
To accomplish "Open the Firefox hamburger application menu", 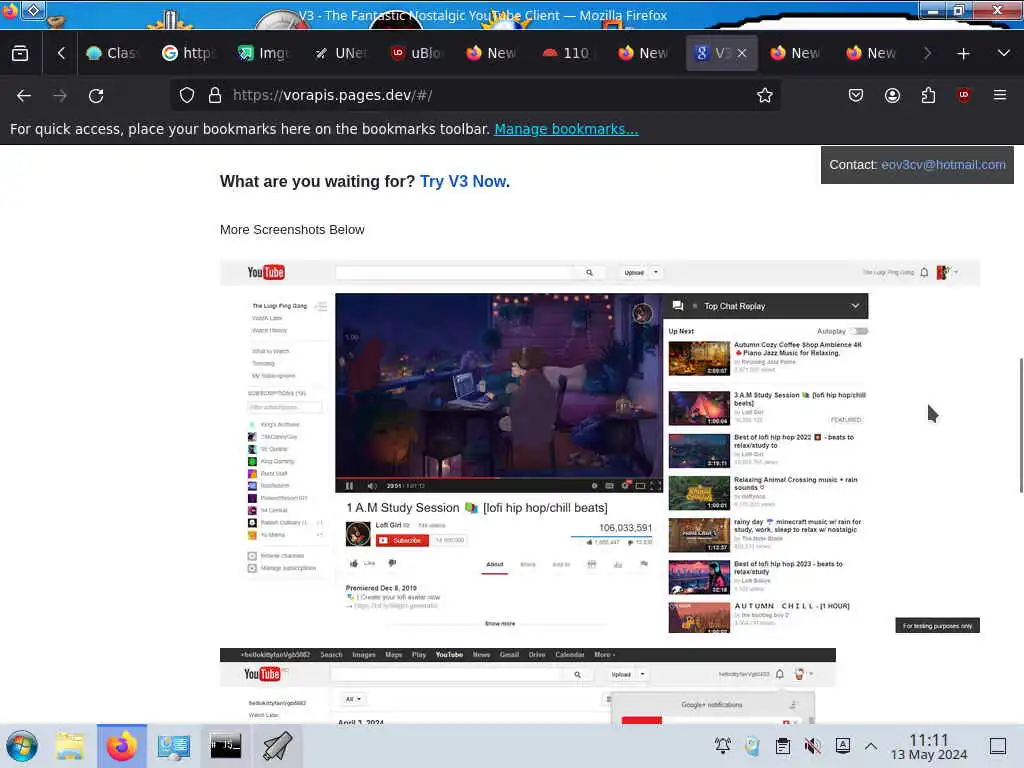I will [x=1000, y=95].
